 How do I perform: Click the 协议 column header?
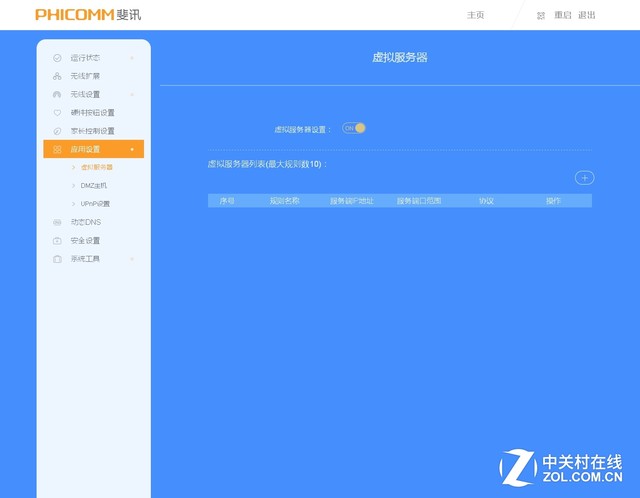487,201
